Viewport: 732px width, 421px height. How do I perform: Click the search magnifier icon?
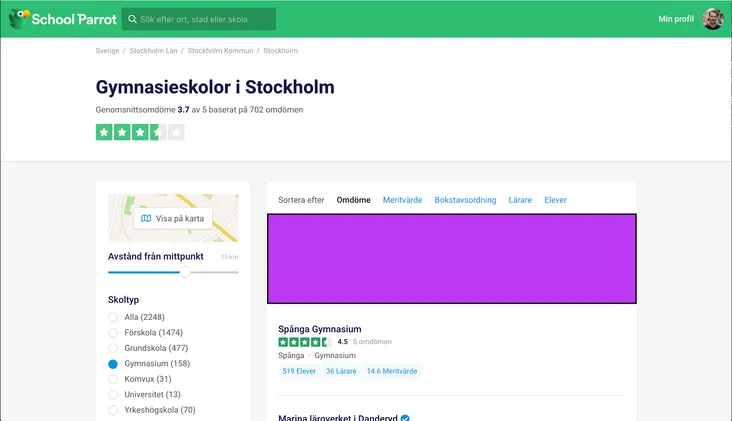132,19
